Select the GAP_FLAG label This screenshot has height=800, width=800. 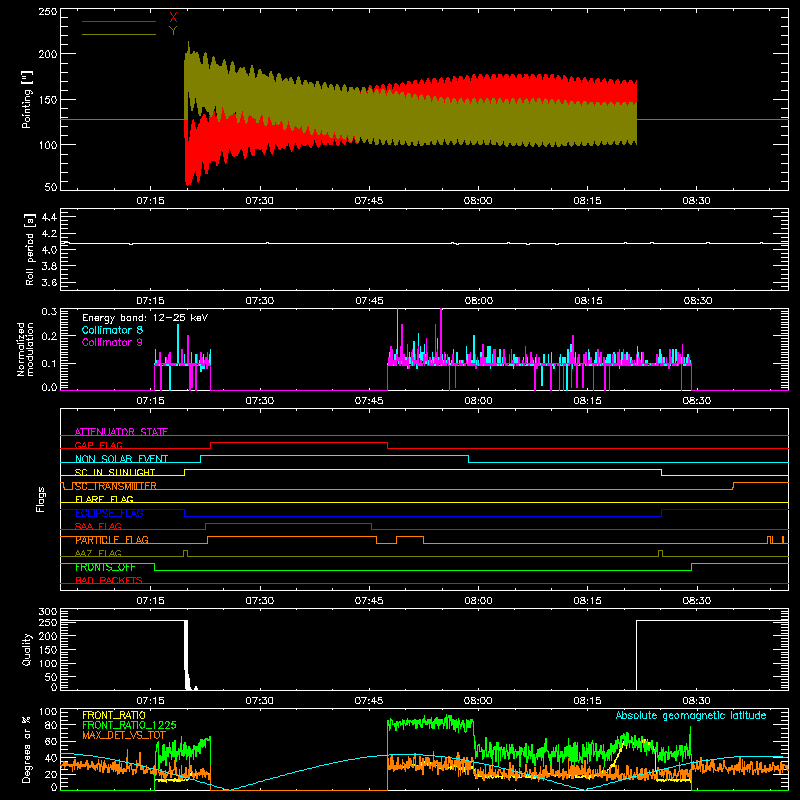click(x=98, y=445)
